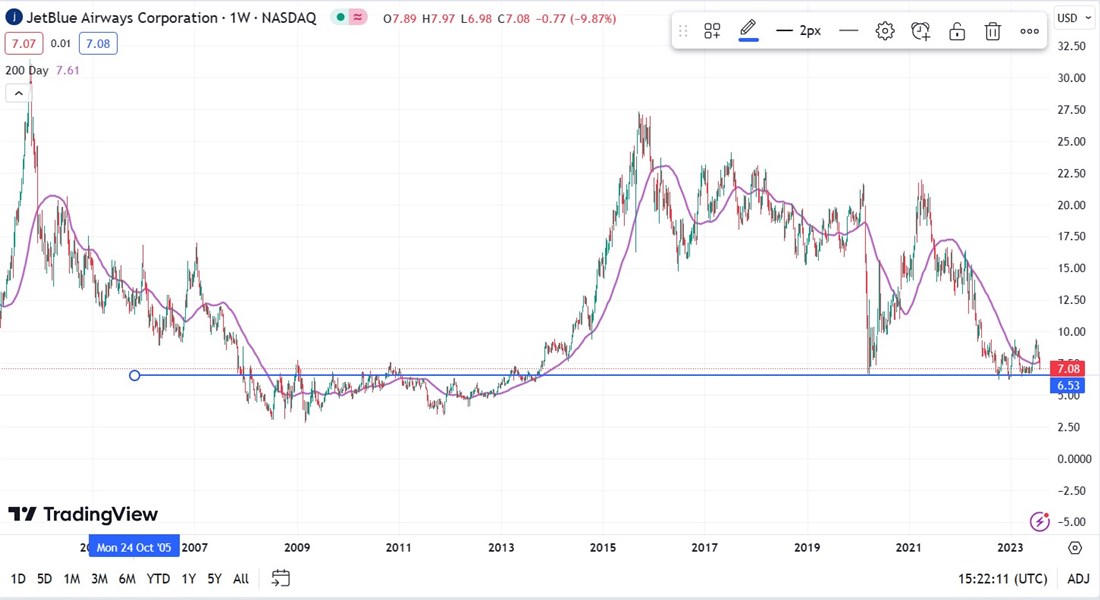1100x600 pixels.
Task: Click the 7.61 moving average value
Action: tap(68, 70)
